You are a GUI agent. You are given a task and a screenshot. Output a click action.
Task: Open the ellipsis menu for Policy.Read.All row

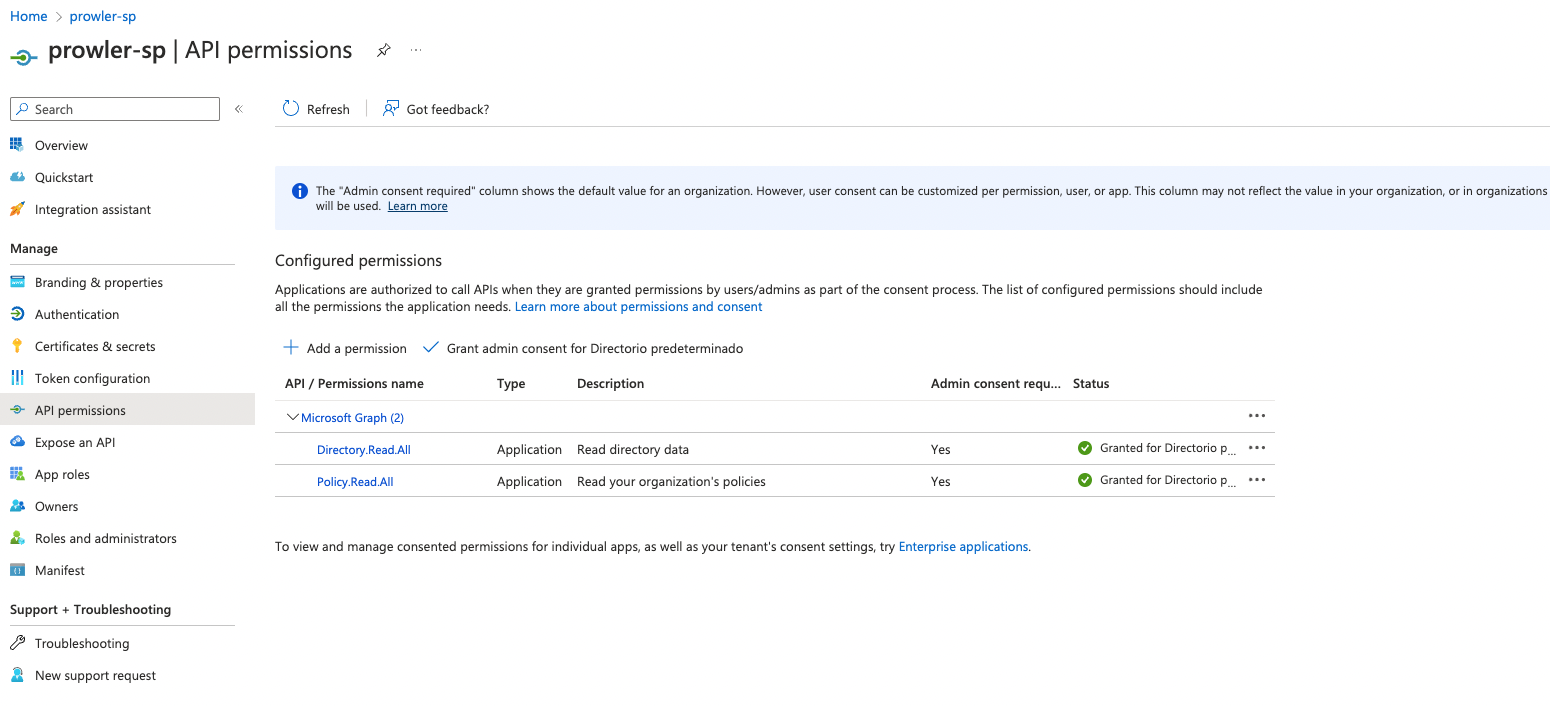[x=1256, y=480]
